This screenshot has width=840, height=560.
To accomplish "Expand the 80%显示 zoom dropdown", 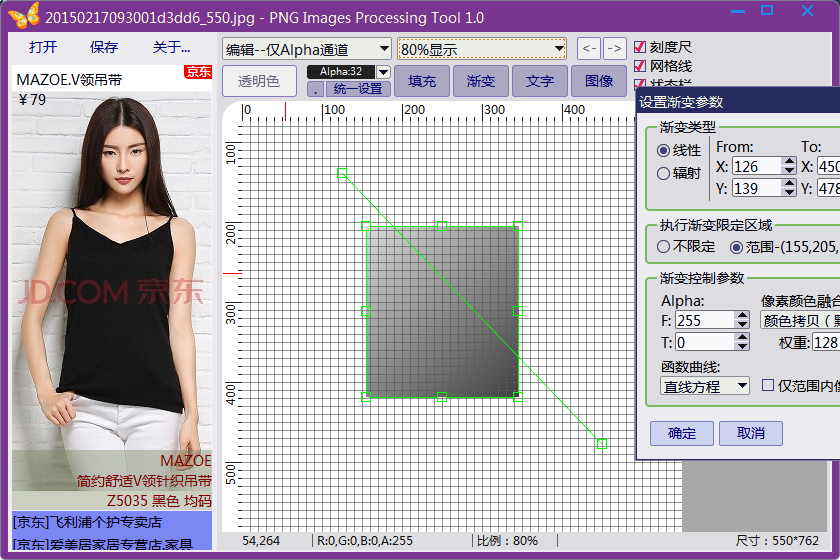I will (482, 49).
